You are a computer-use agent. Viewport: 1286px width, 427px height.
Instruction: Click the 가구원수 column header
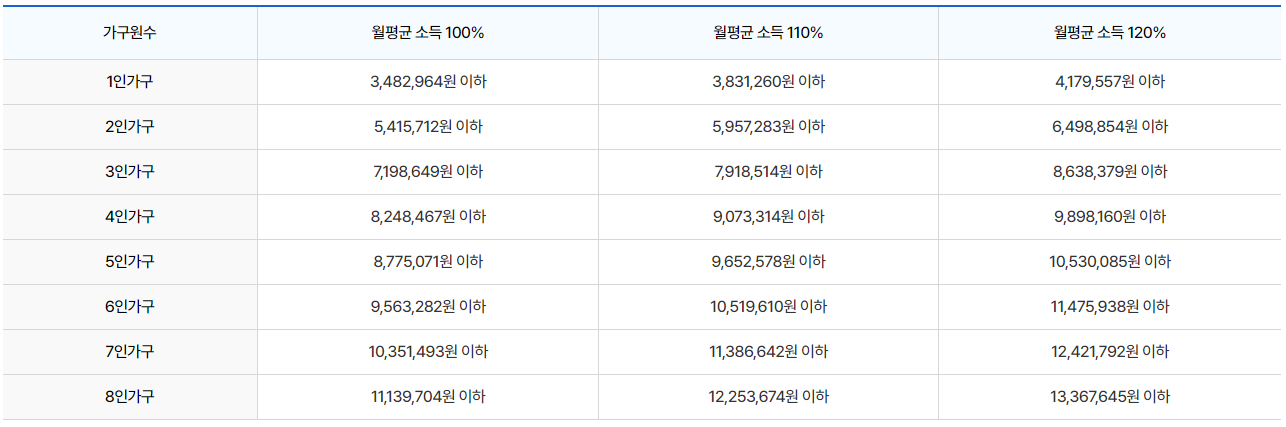pyautogui.click(x=129, y=32)
